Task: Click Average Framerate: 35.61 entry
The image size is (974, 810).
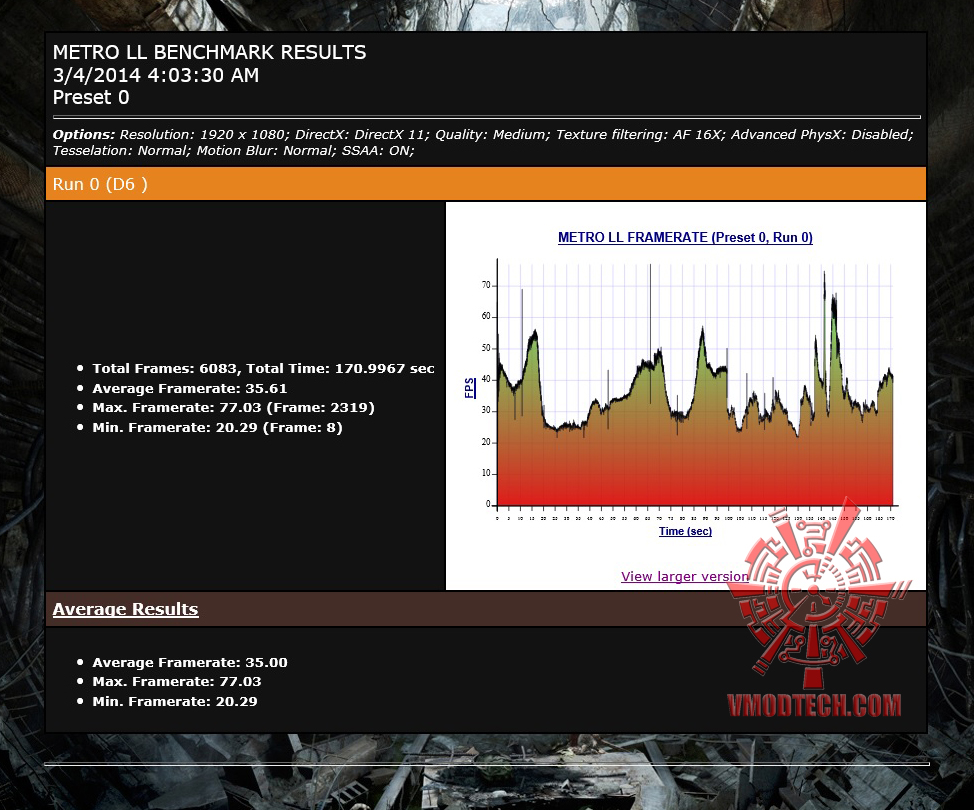Action: 189,389
